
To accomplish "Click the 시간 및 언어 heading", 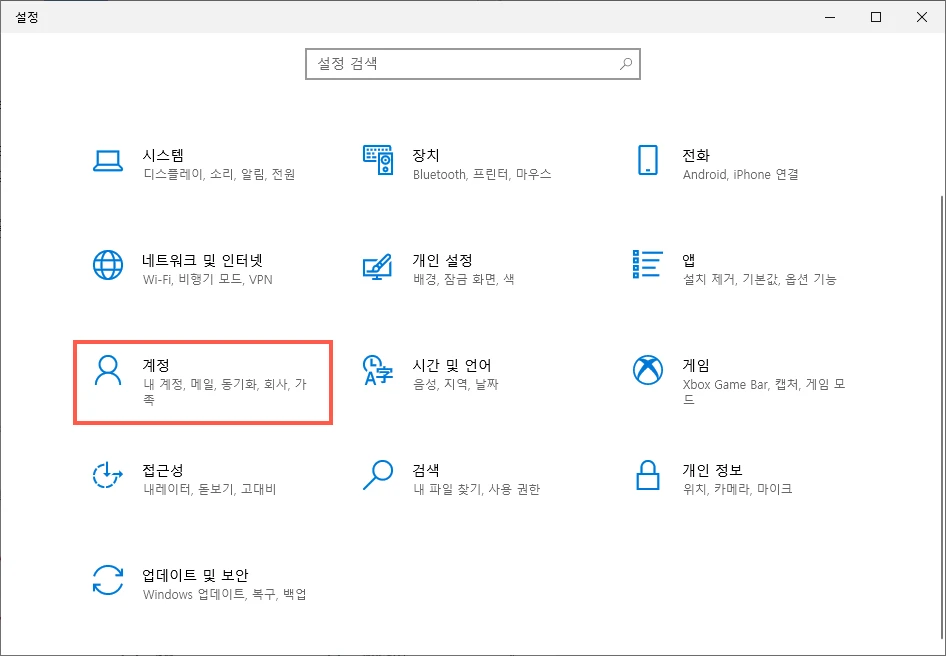I will tap(452, 365).
